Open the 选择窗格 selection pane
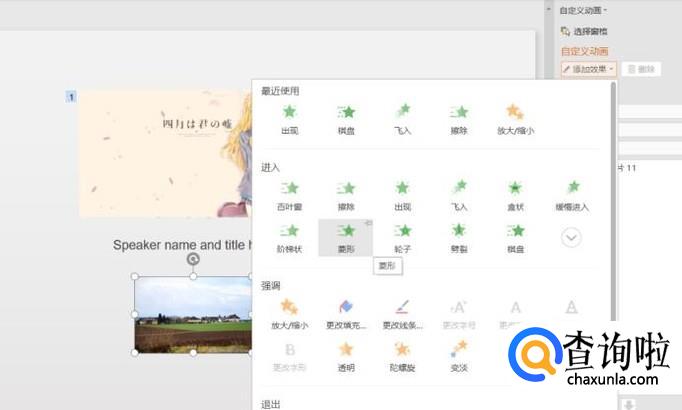Image resolution: width=682 pixels, height=410 pixels. click(x=584, y=31)
